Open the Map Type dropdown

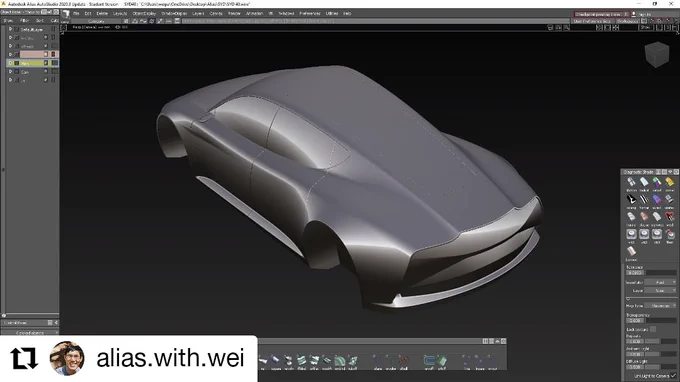point(660,306)
